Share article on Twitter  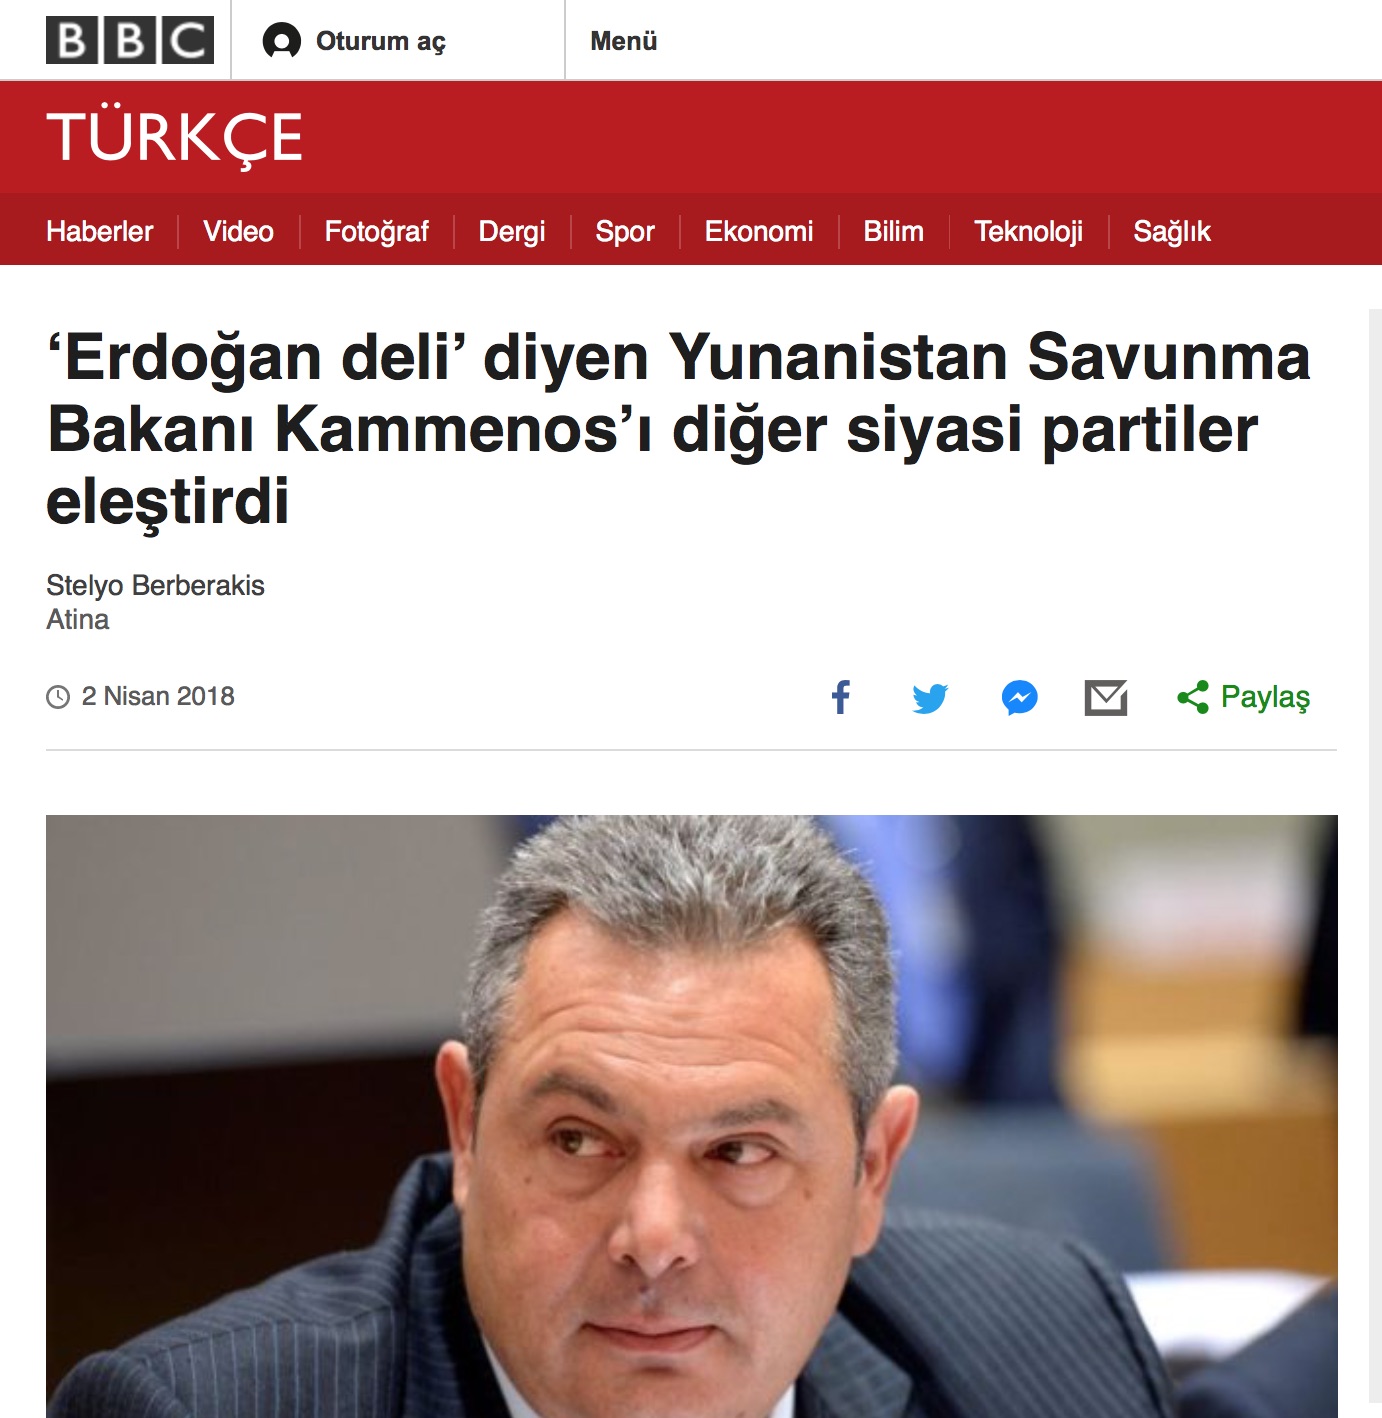(x=930, y=698)
